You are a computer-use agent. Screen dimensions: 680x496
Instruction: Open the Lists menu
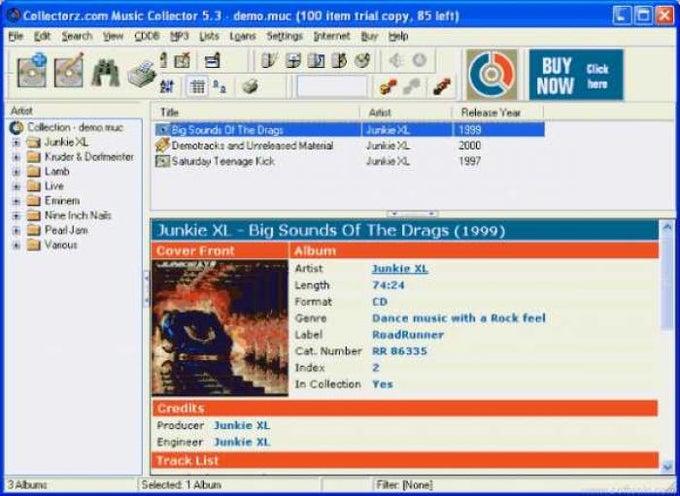[x=209, y=36]
